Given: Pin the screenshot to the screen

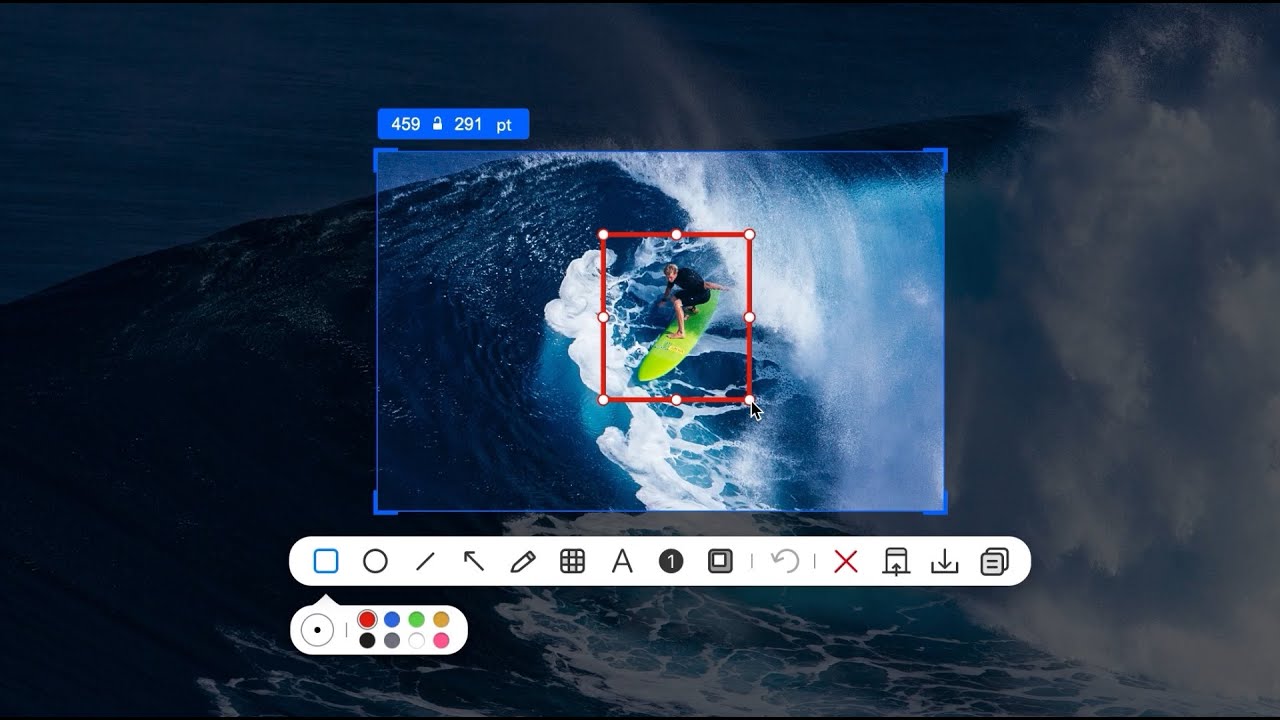Looking at the screenshot, I should pos(895,562).
